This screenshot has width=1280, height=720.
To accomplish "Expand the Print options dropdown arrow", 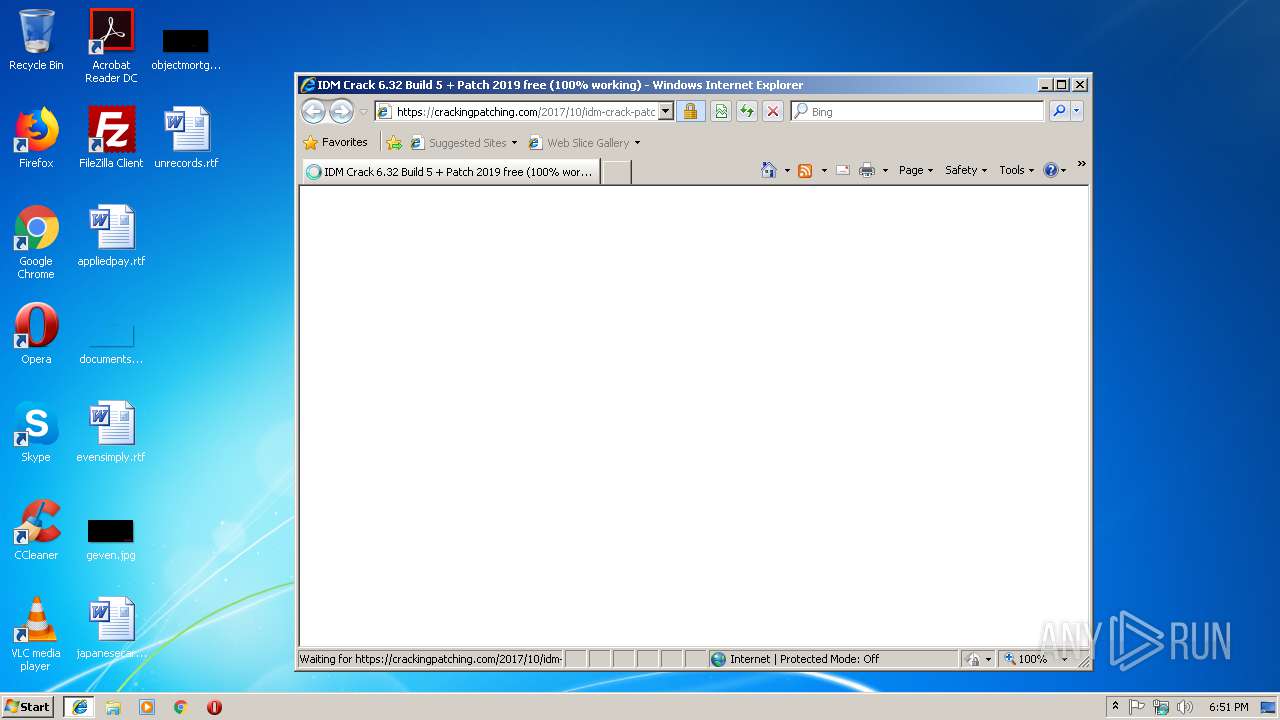I will click(x=885, y=170).
